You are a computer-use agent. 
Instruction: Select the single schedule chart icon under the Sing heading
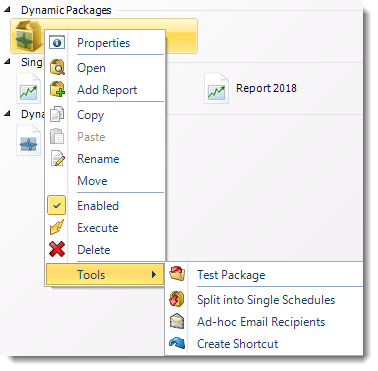pos(29,89)
